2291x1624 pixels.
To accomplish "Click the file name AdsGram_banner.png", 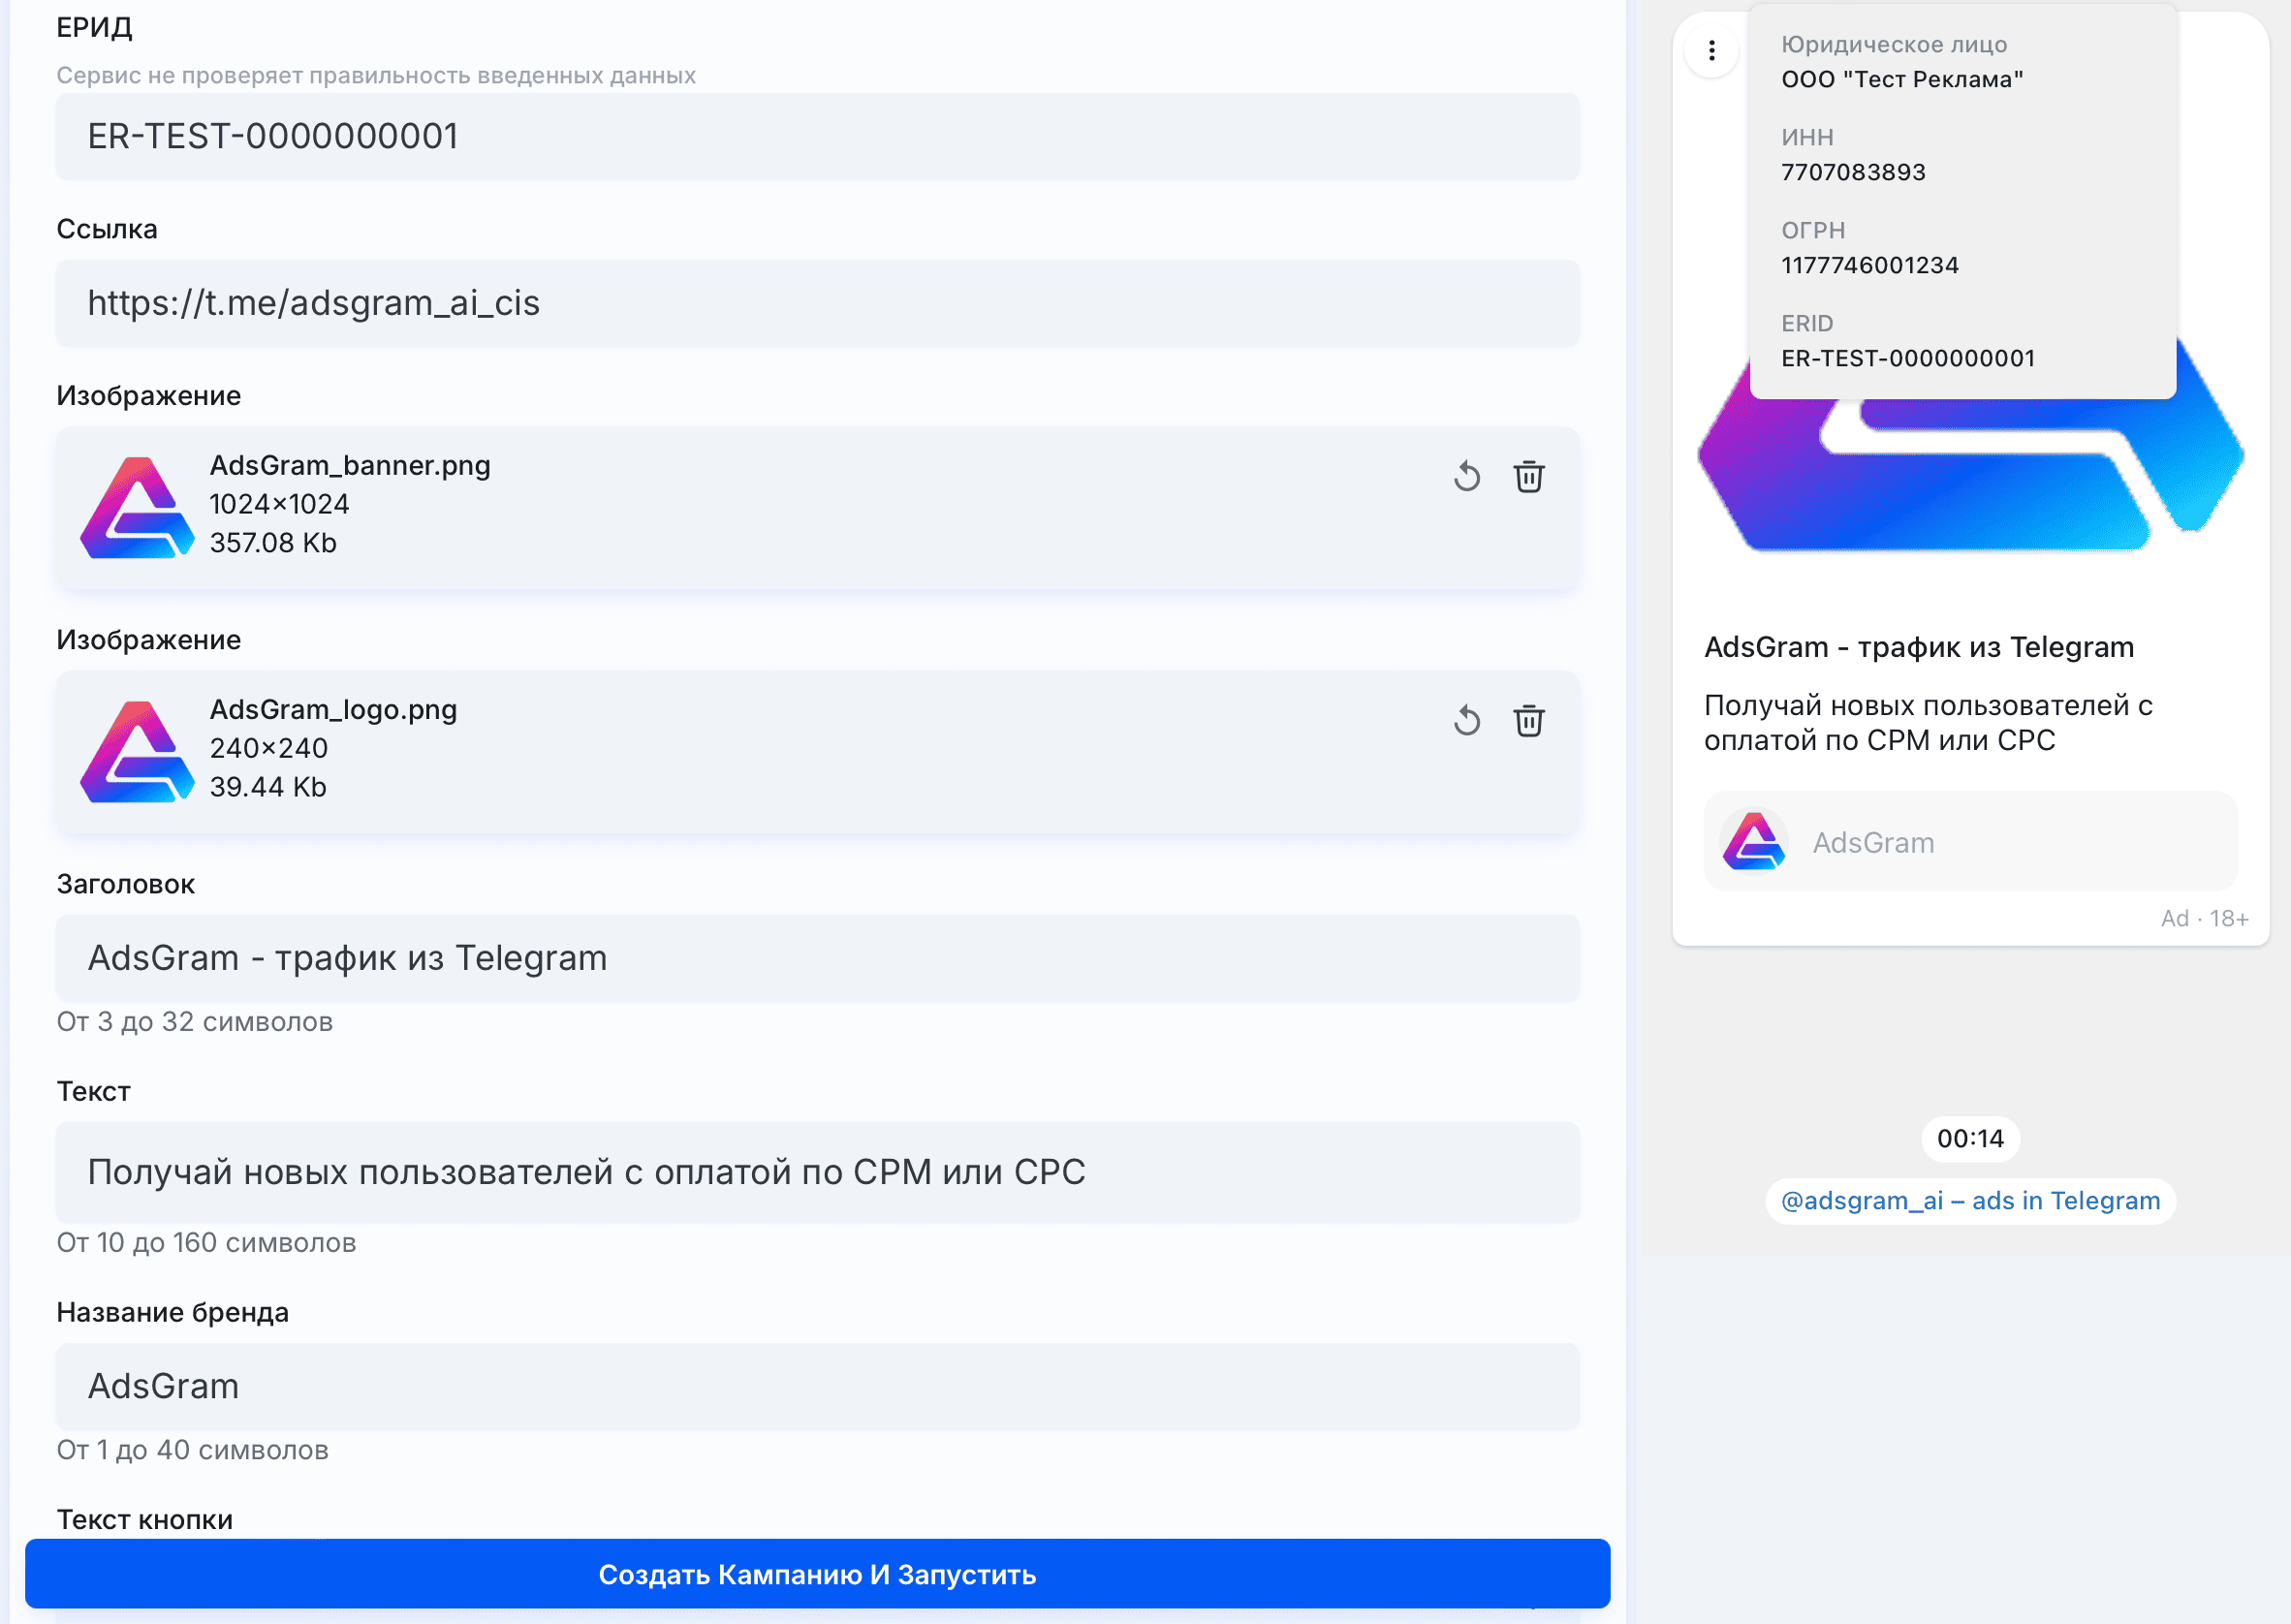I will click(x=350, y=465).
